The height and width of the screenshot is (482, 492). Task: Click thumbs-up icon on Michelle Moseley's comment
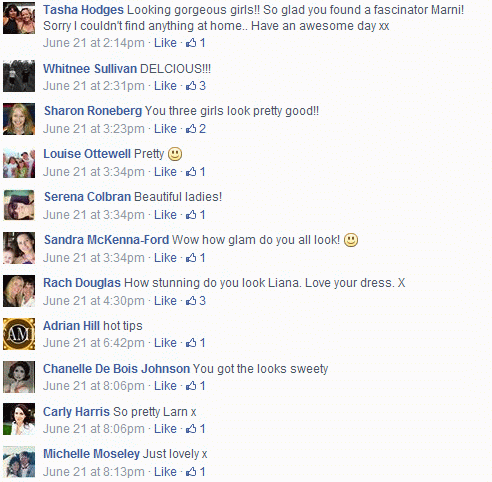191,472
